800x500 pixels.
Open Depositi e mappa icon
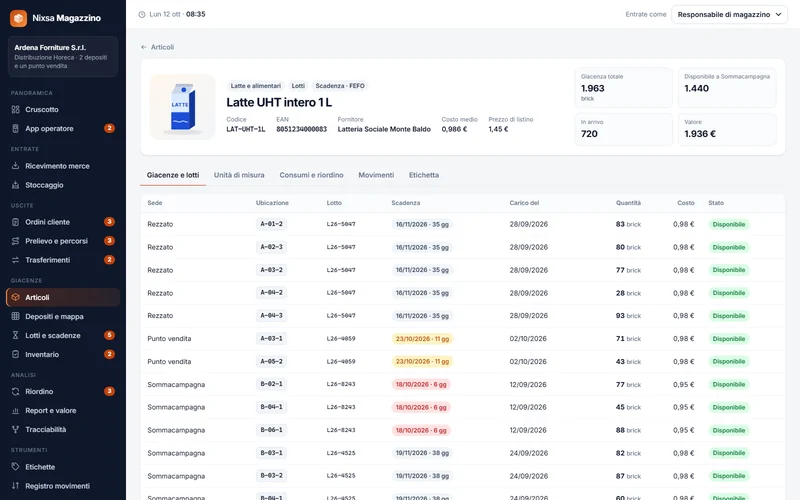(15, 316)
